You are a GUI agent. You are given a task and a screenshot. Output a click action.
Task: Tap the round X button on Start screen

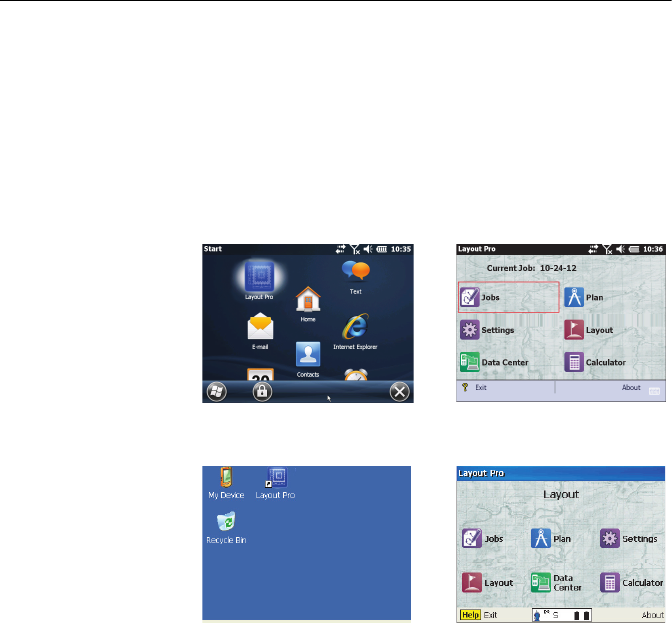click(x=399, y=392)
